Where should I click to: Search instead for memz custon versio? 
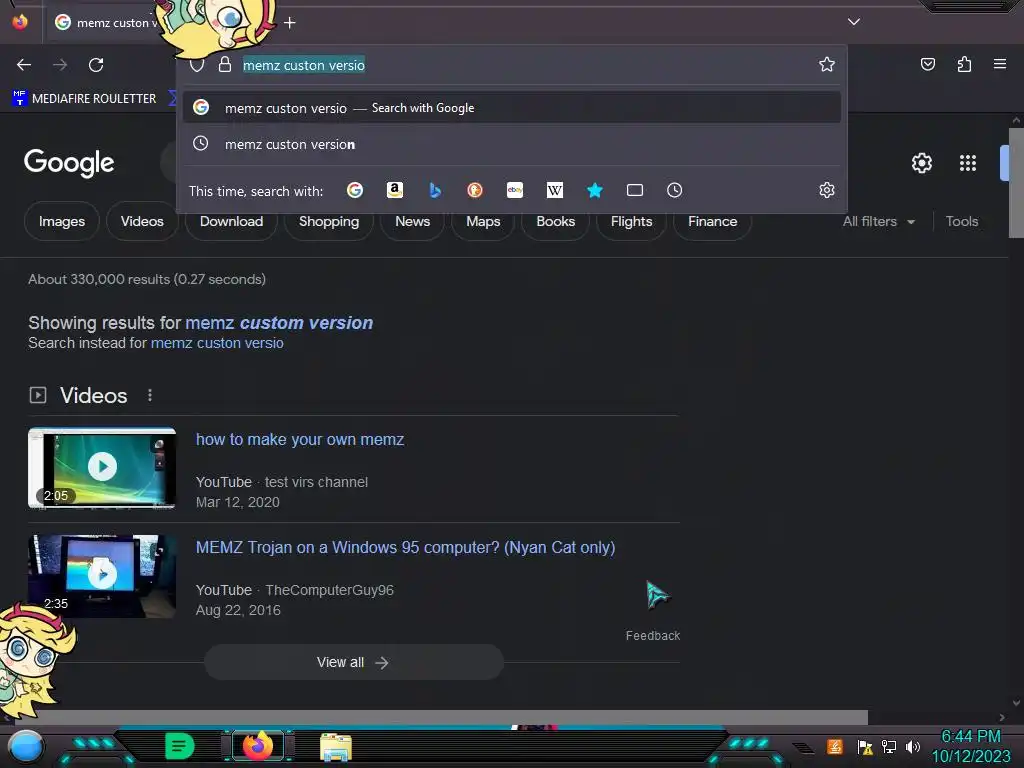(217, 343)
